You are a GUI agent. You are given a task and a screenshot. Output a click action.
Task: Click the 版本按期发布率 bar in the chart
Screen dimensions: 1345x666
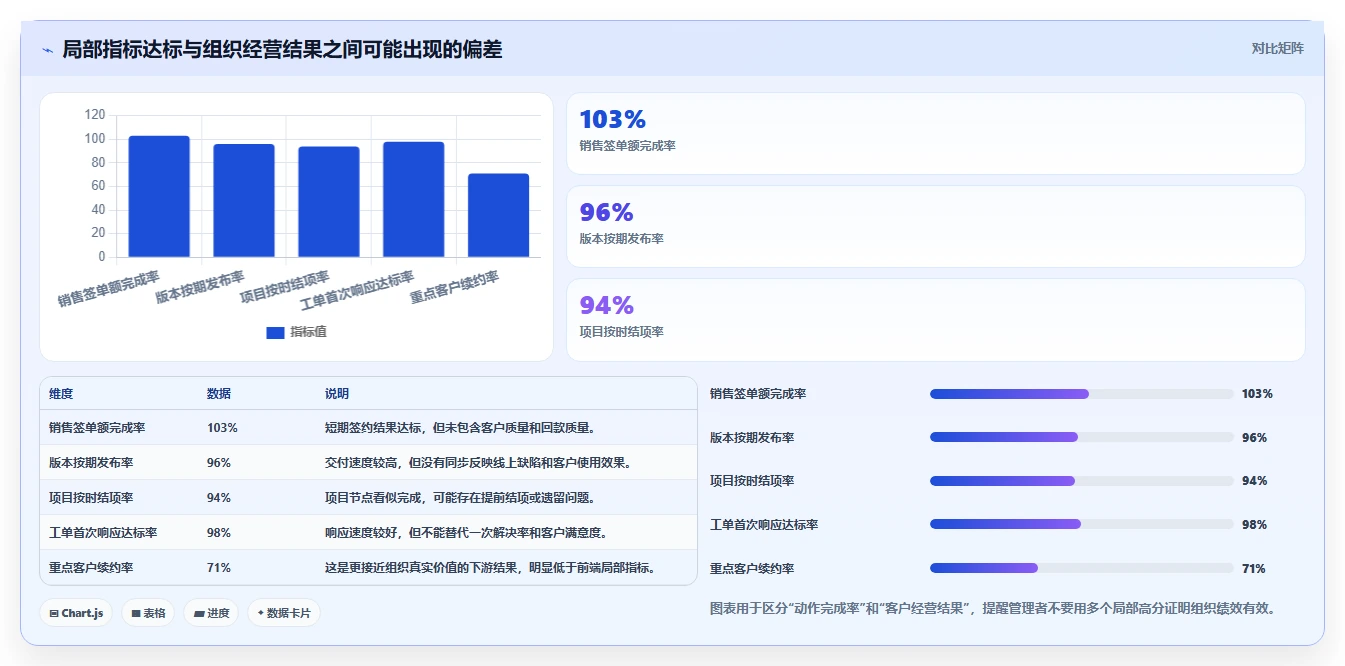244,200
